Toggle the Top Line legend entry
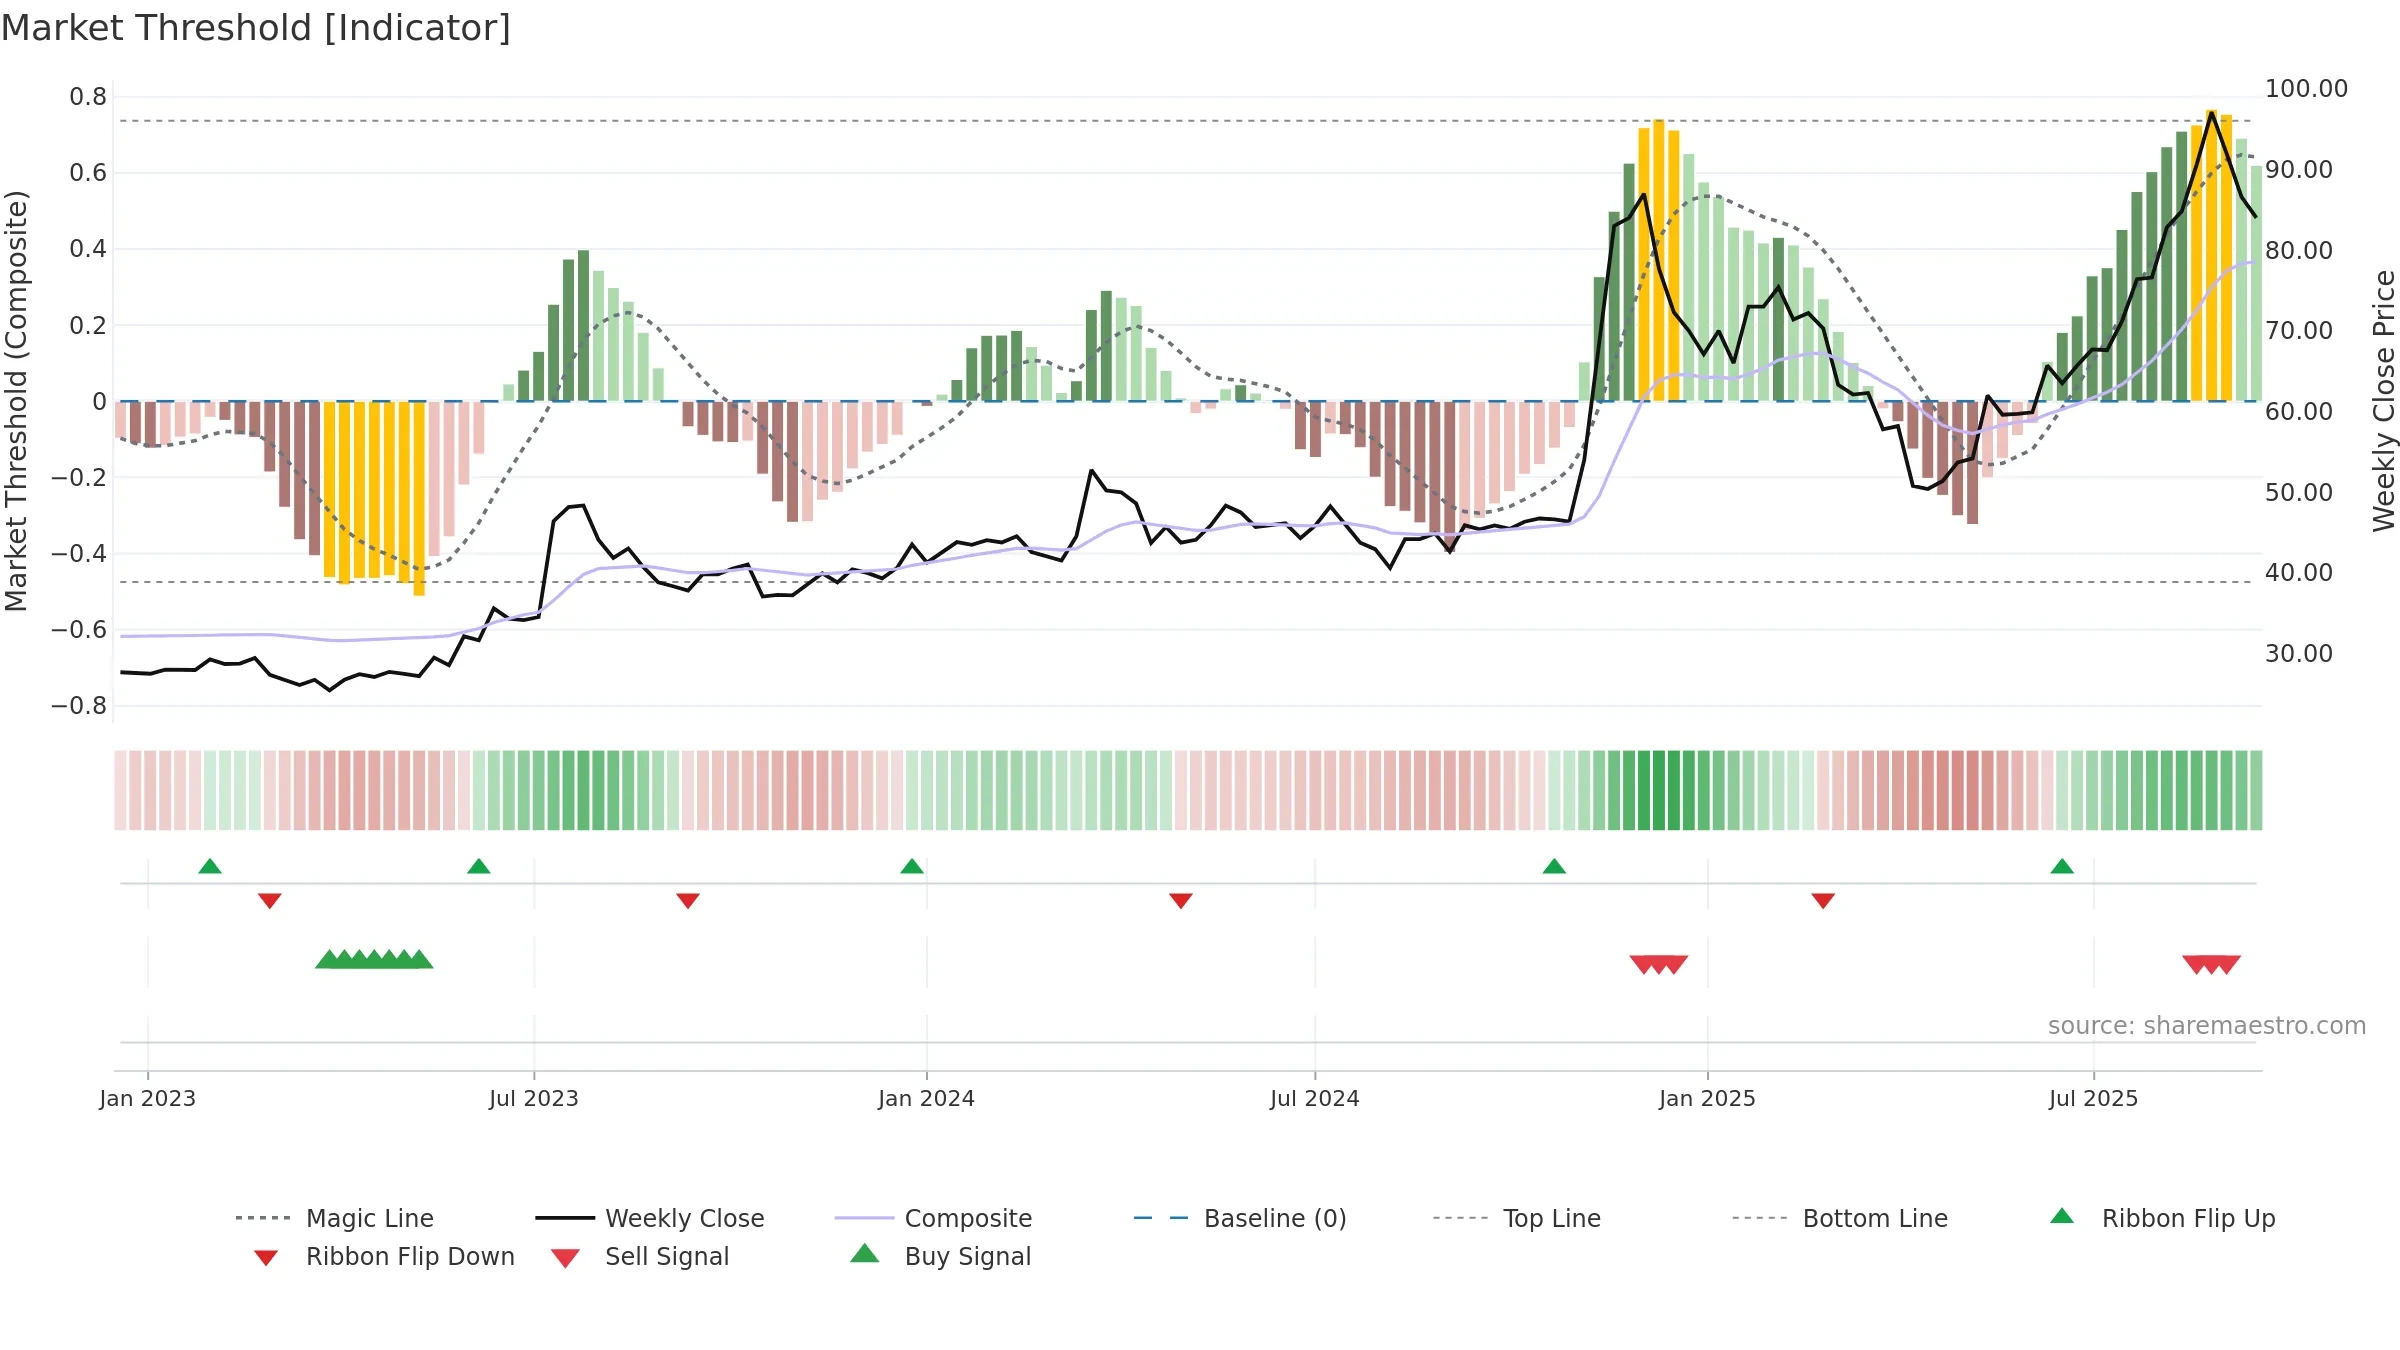The width and height of the screenshot is (2400, 1350). coord(1516,1218)
